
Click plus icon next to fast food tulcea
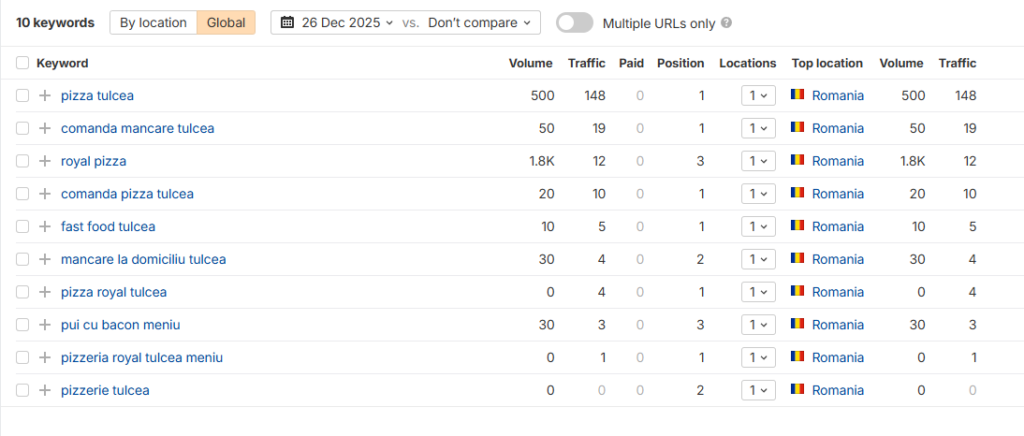44,227
